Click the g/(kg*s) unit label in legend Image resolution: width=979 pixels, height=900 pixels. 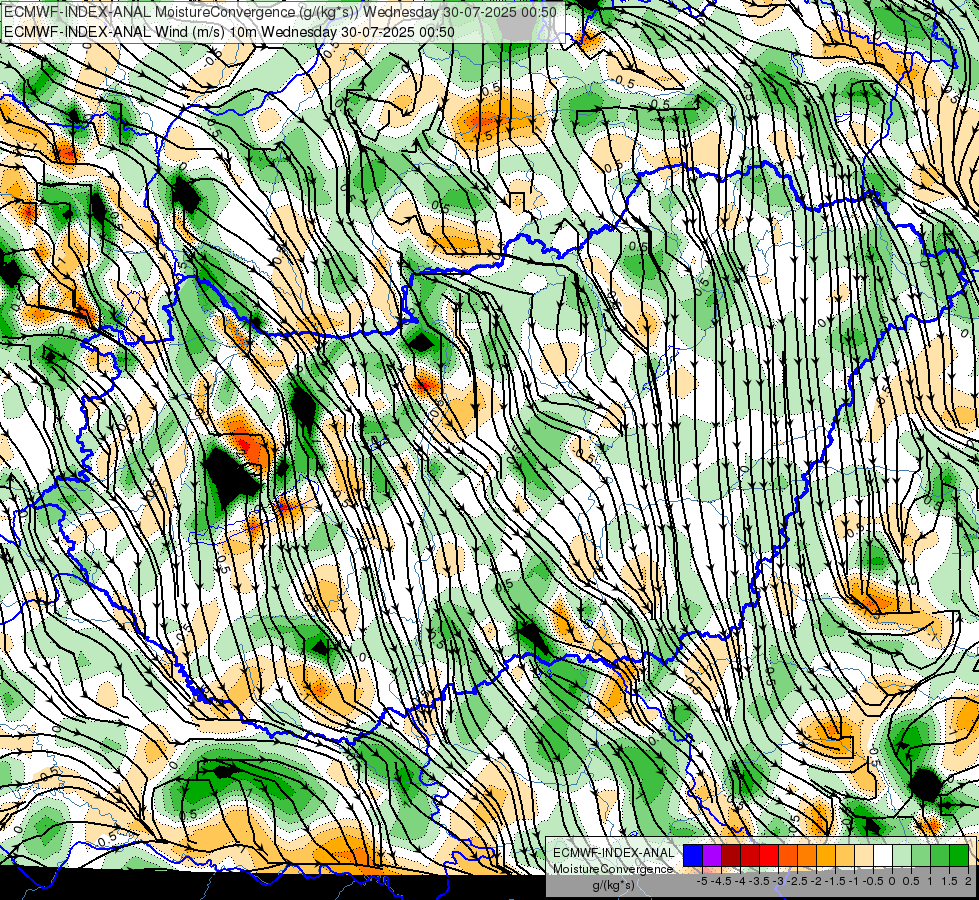[x=613, y=885]
